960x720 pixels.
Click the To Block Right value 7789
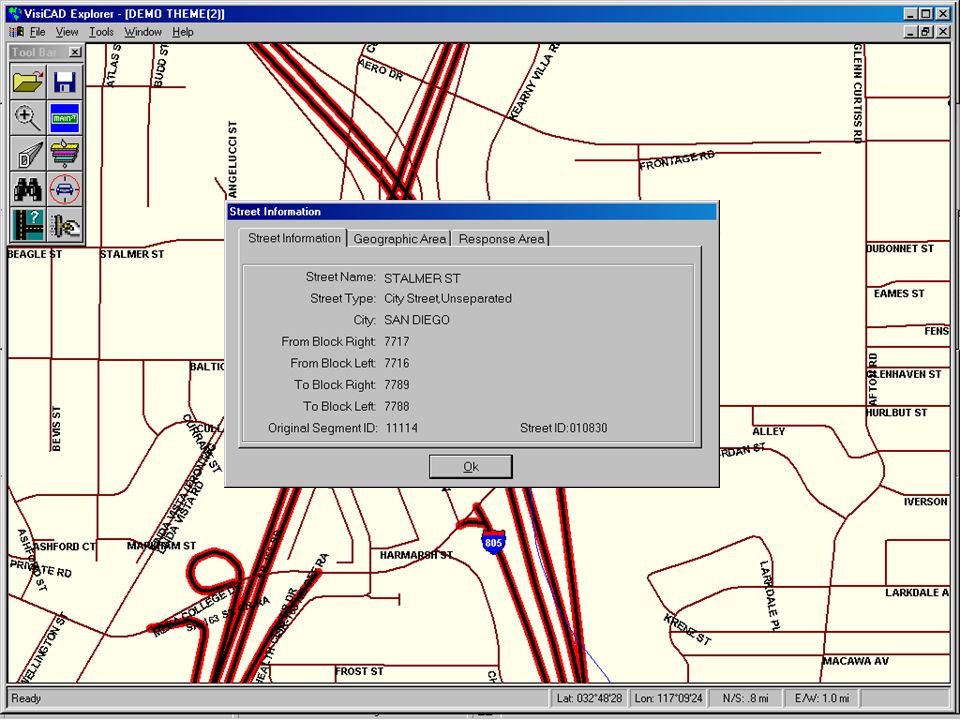tap(397, 384)
